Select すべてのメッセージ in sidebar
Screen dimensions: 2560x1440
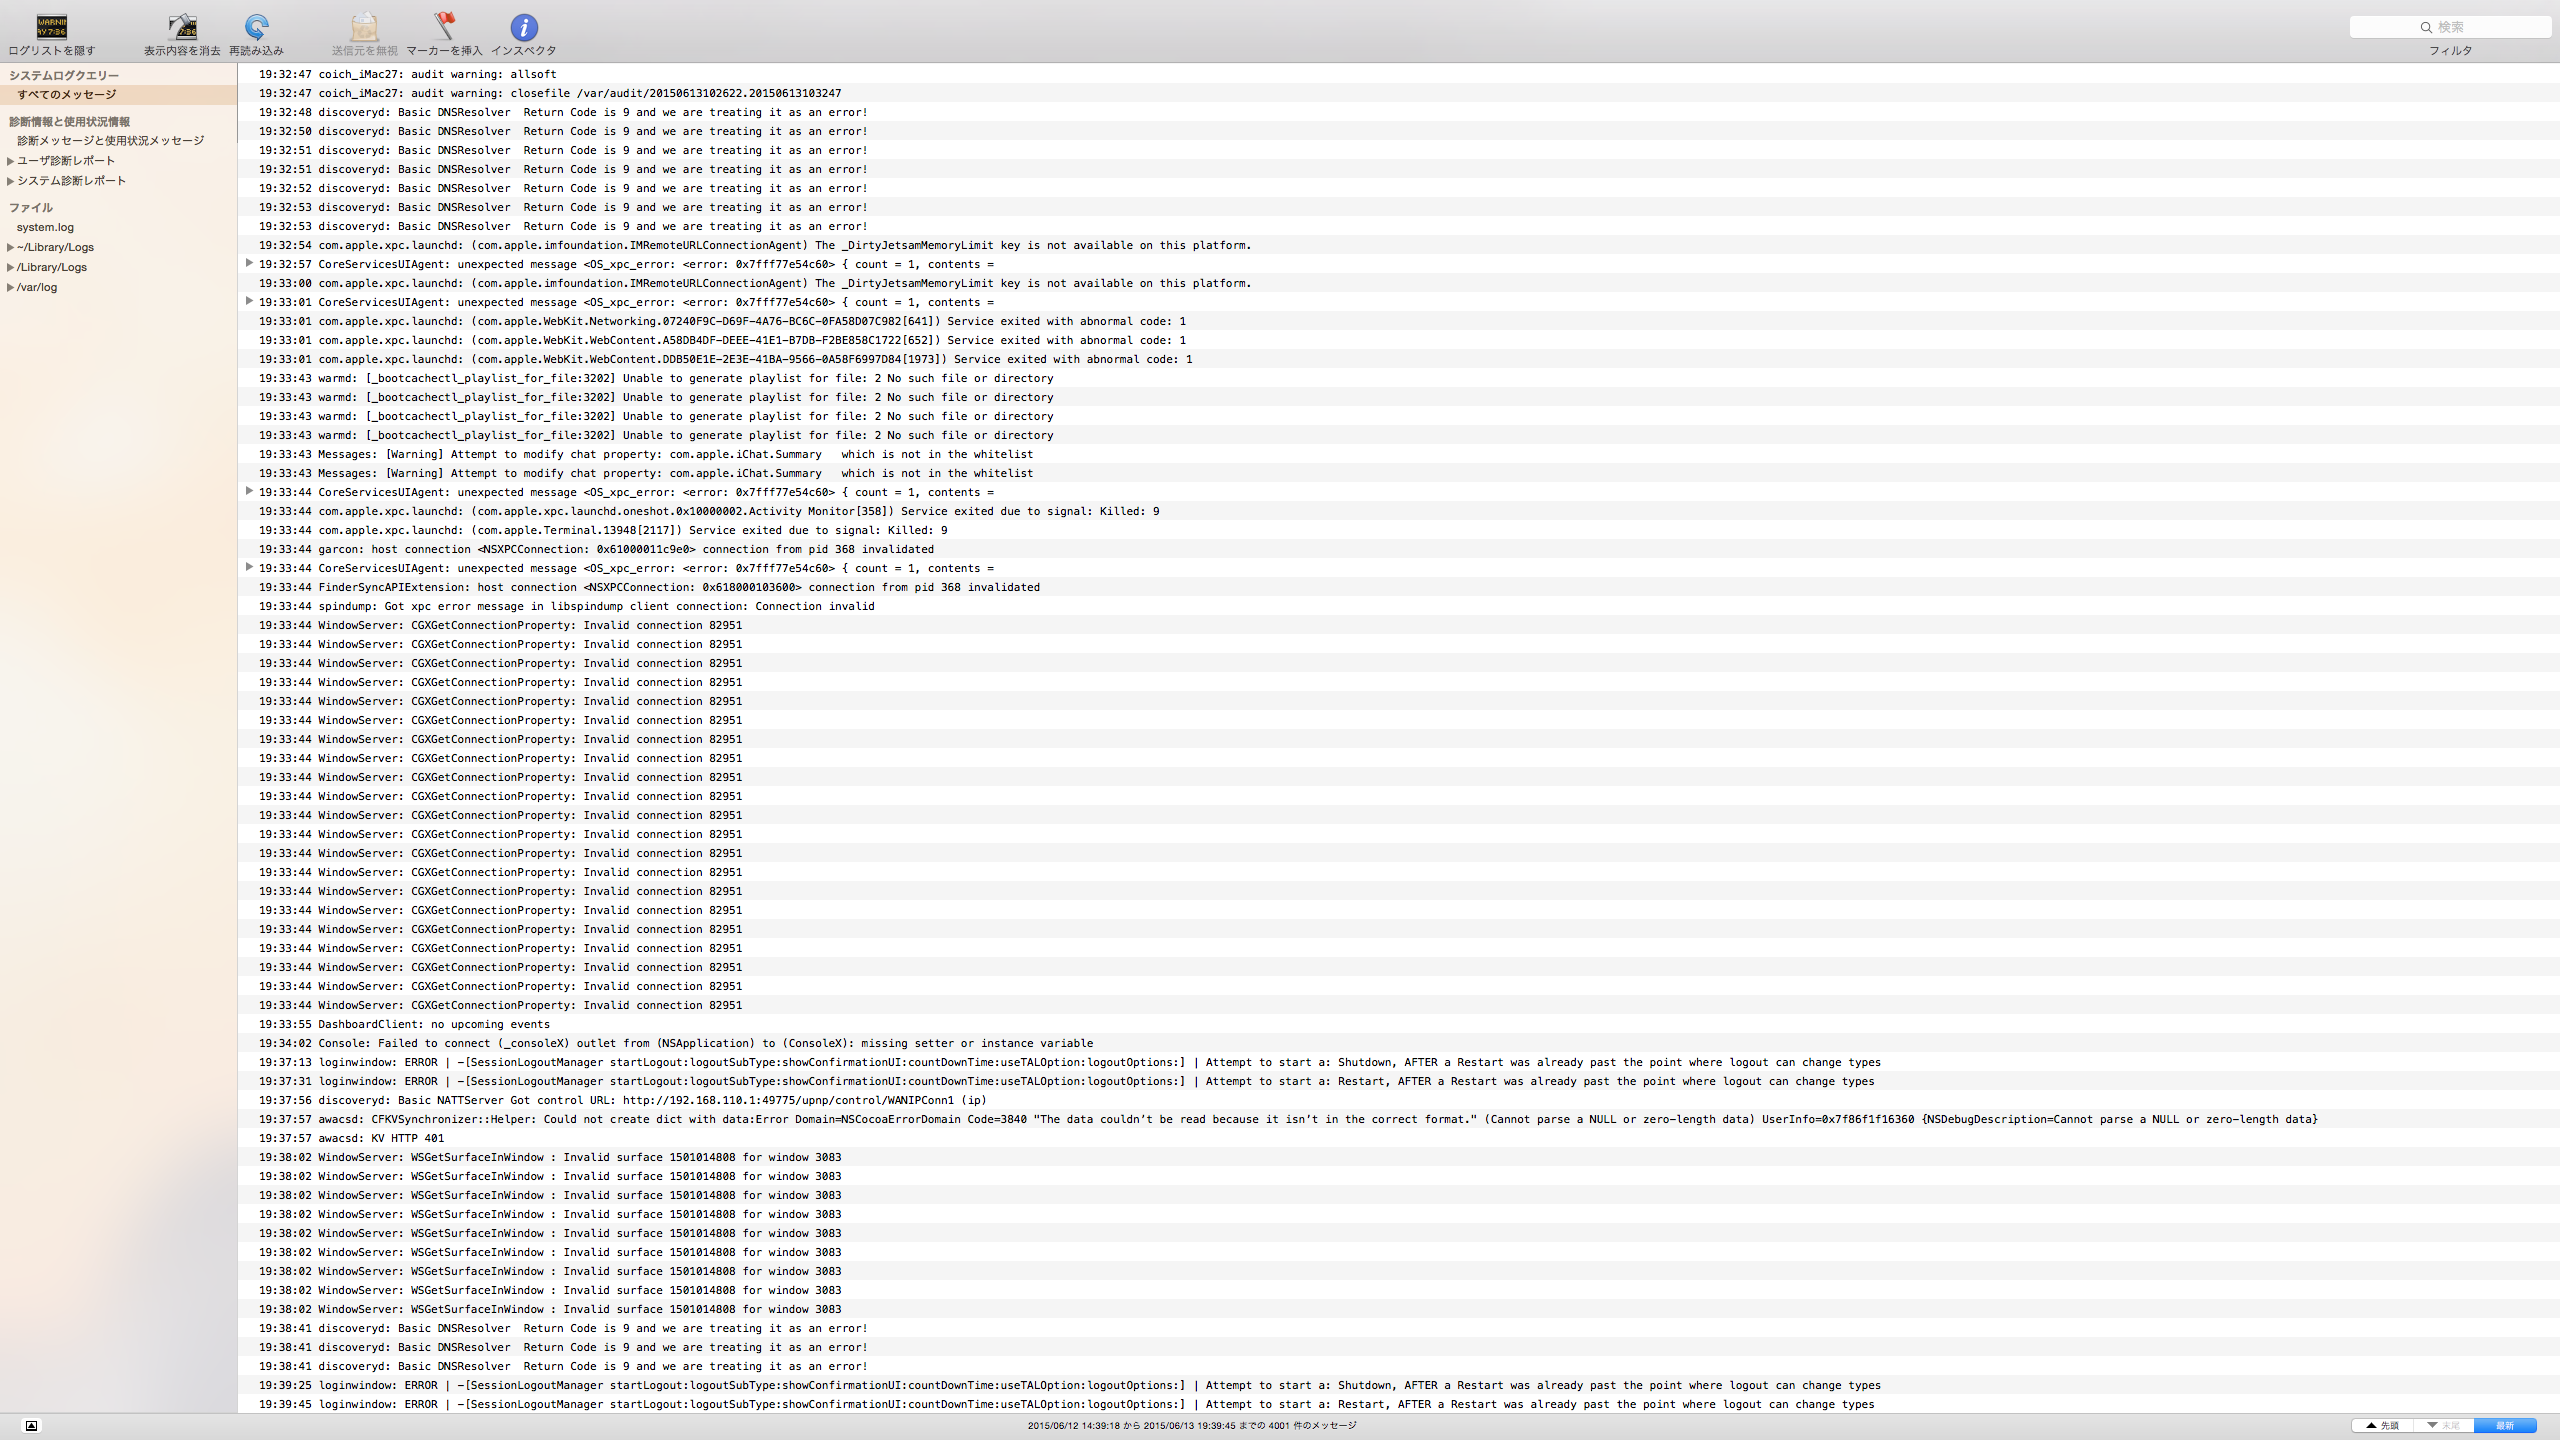(x=66, y=95)
